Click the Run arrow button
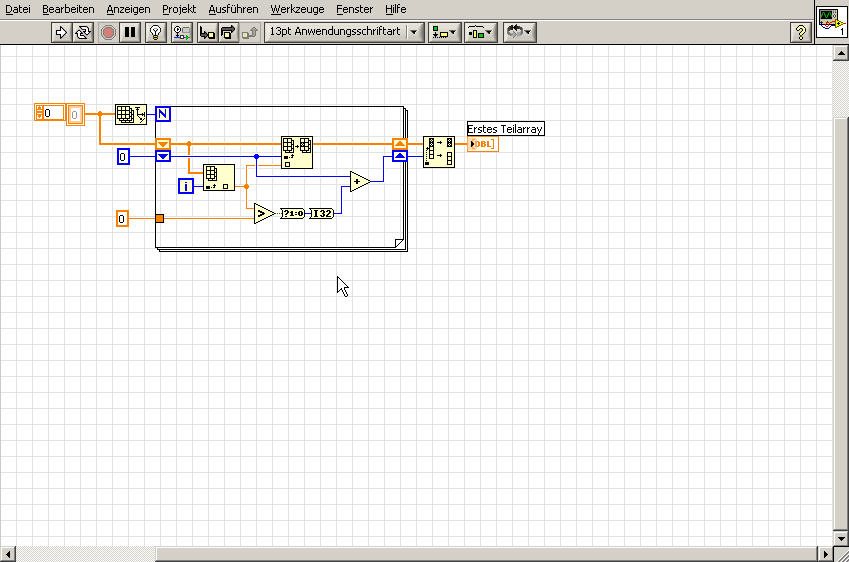 60,32
